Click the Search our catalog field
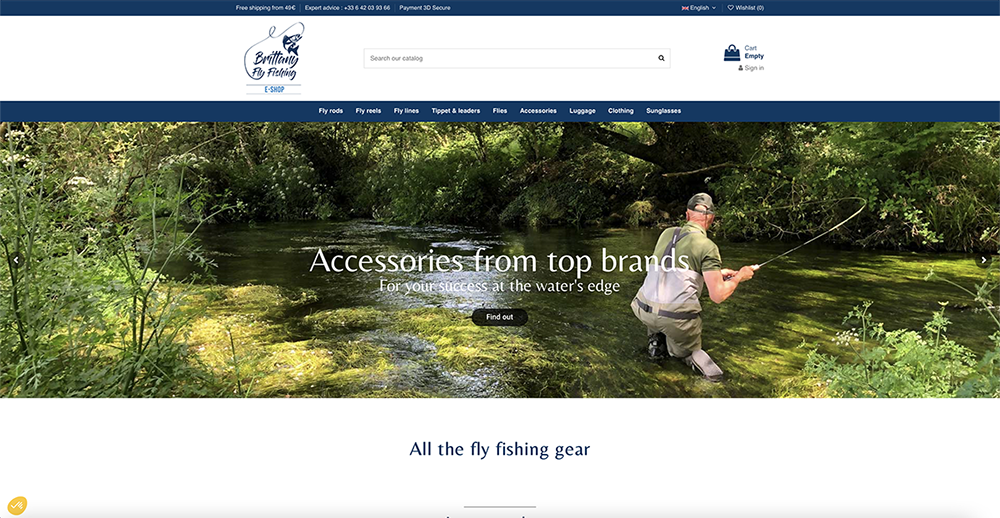1000x518 pixels. 510,58
